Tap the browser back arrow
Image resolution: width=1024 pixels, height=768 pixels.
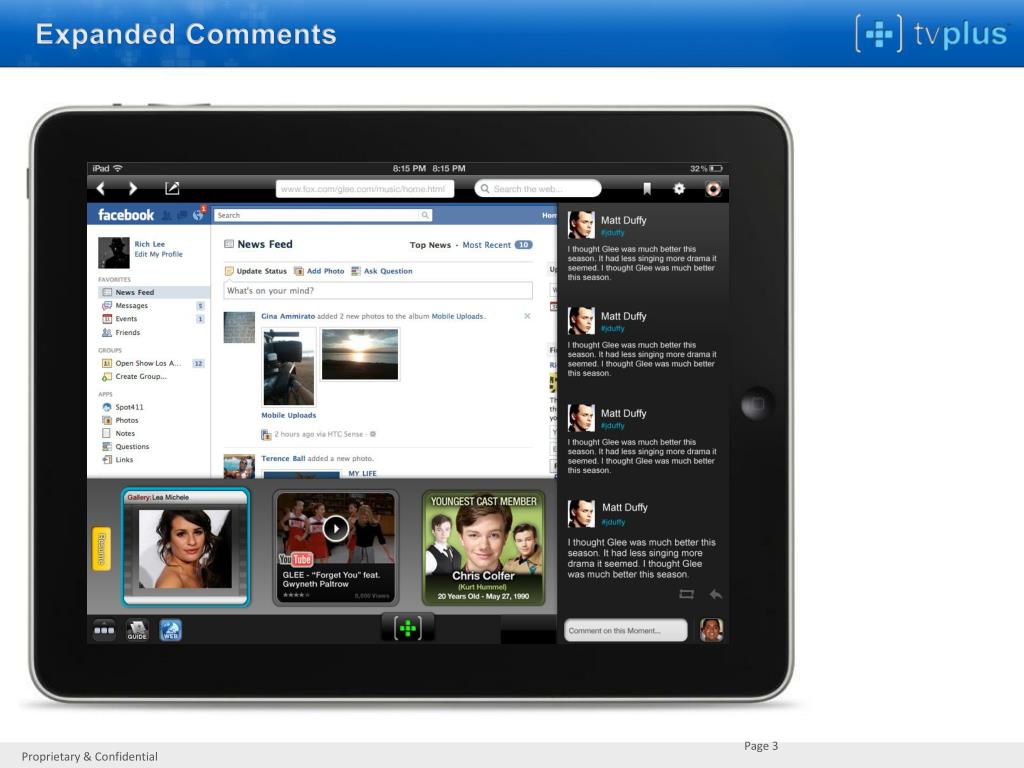click(101, 189)
